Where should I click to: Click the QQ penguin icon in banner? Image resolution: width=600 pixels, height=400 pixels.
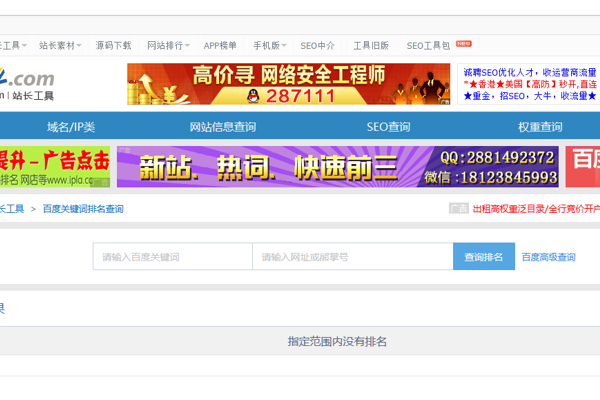253,96
